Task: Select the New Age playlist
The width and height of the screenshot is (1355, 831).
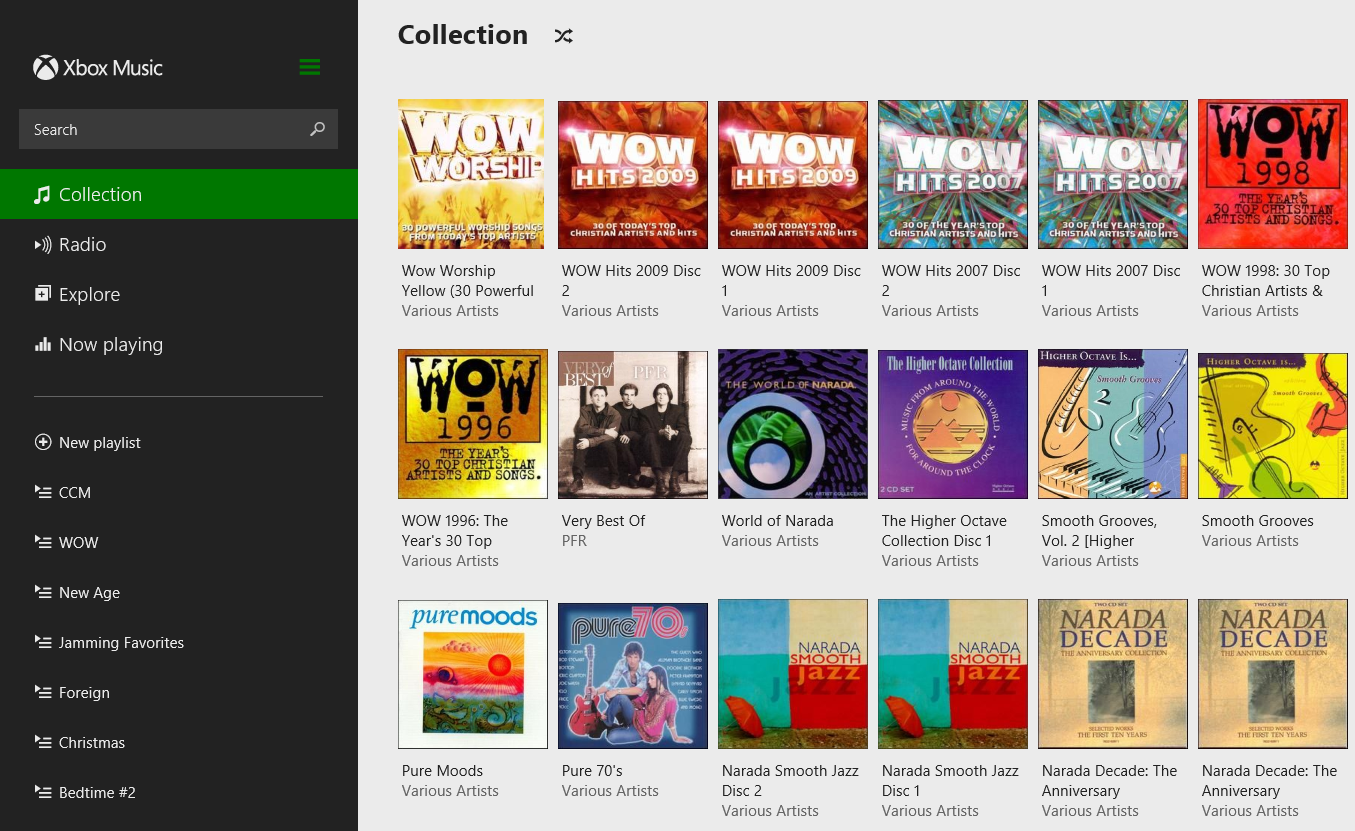Action: [89, 593]
